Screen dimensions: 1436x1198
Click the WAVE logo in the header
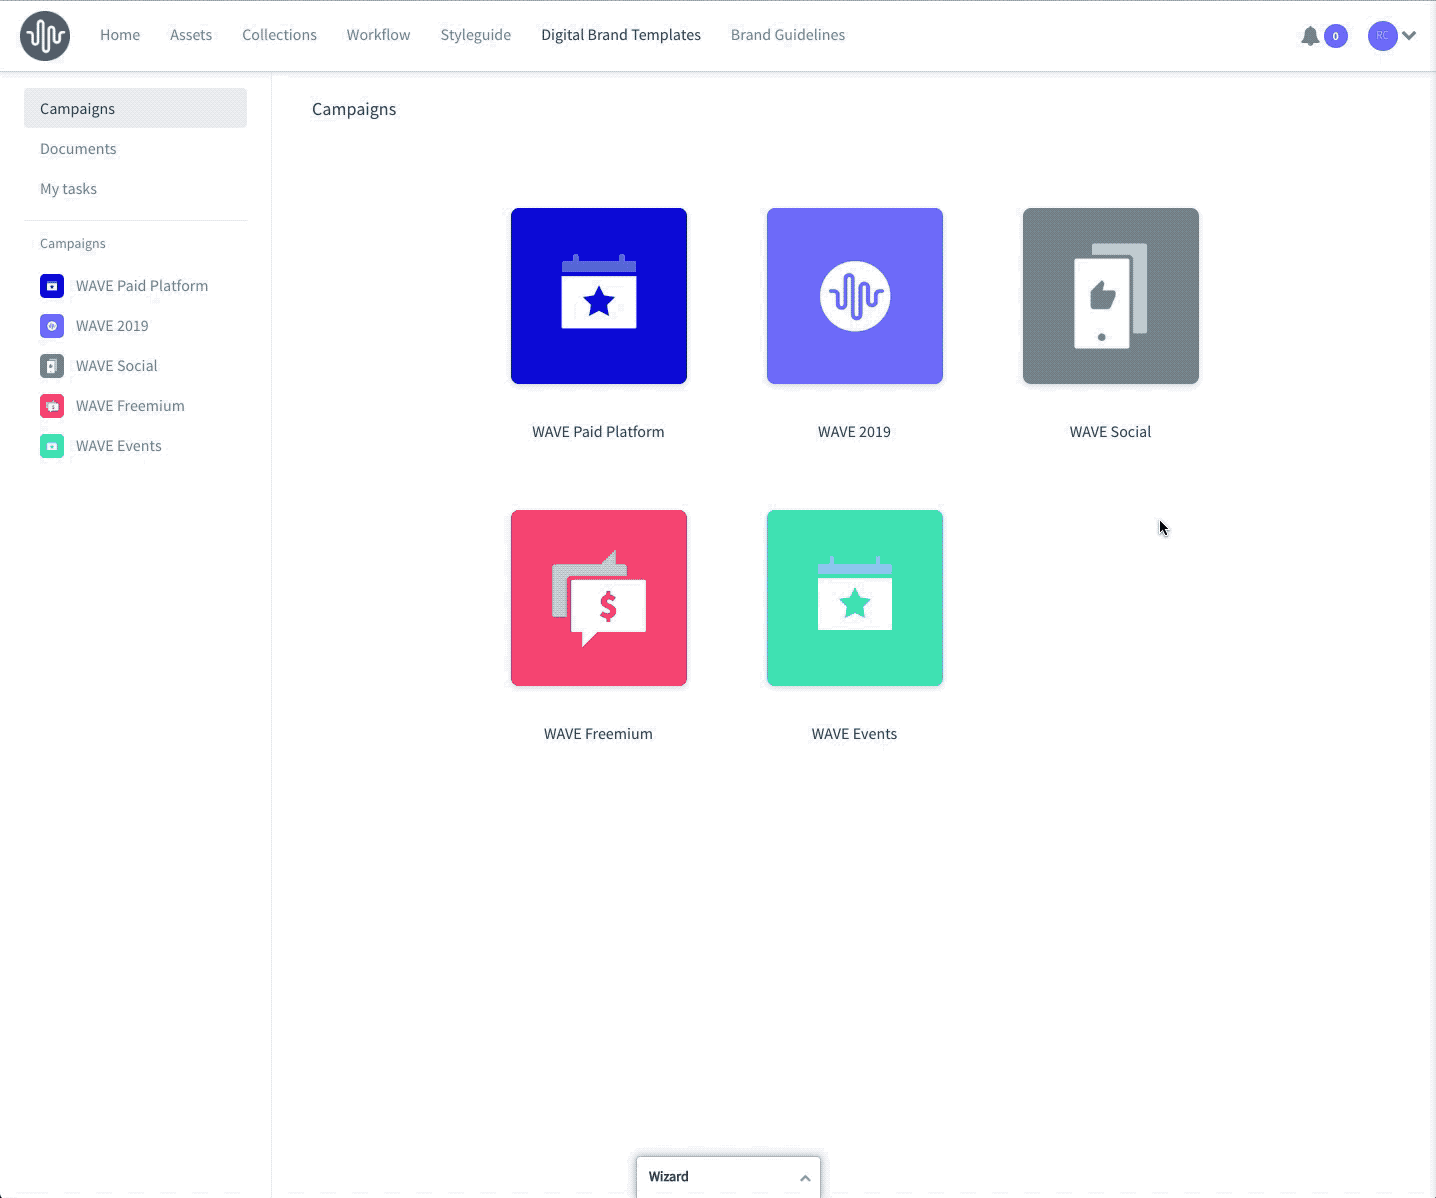coord(45,36)
